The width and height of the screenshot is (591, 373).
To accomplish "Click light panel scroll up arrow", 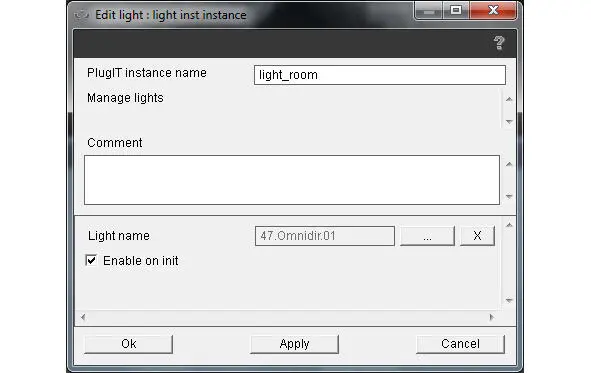I will click(x=509, y=225).
